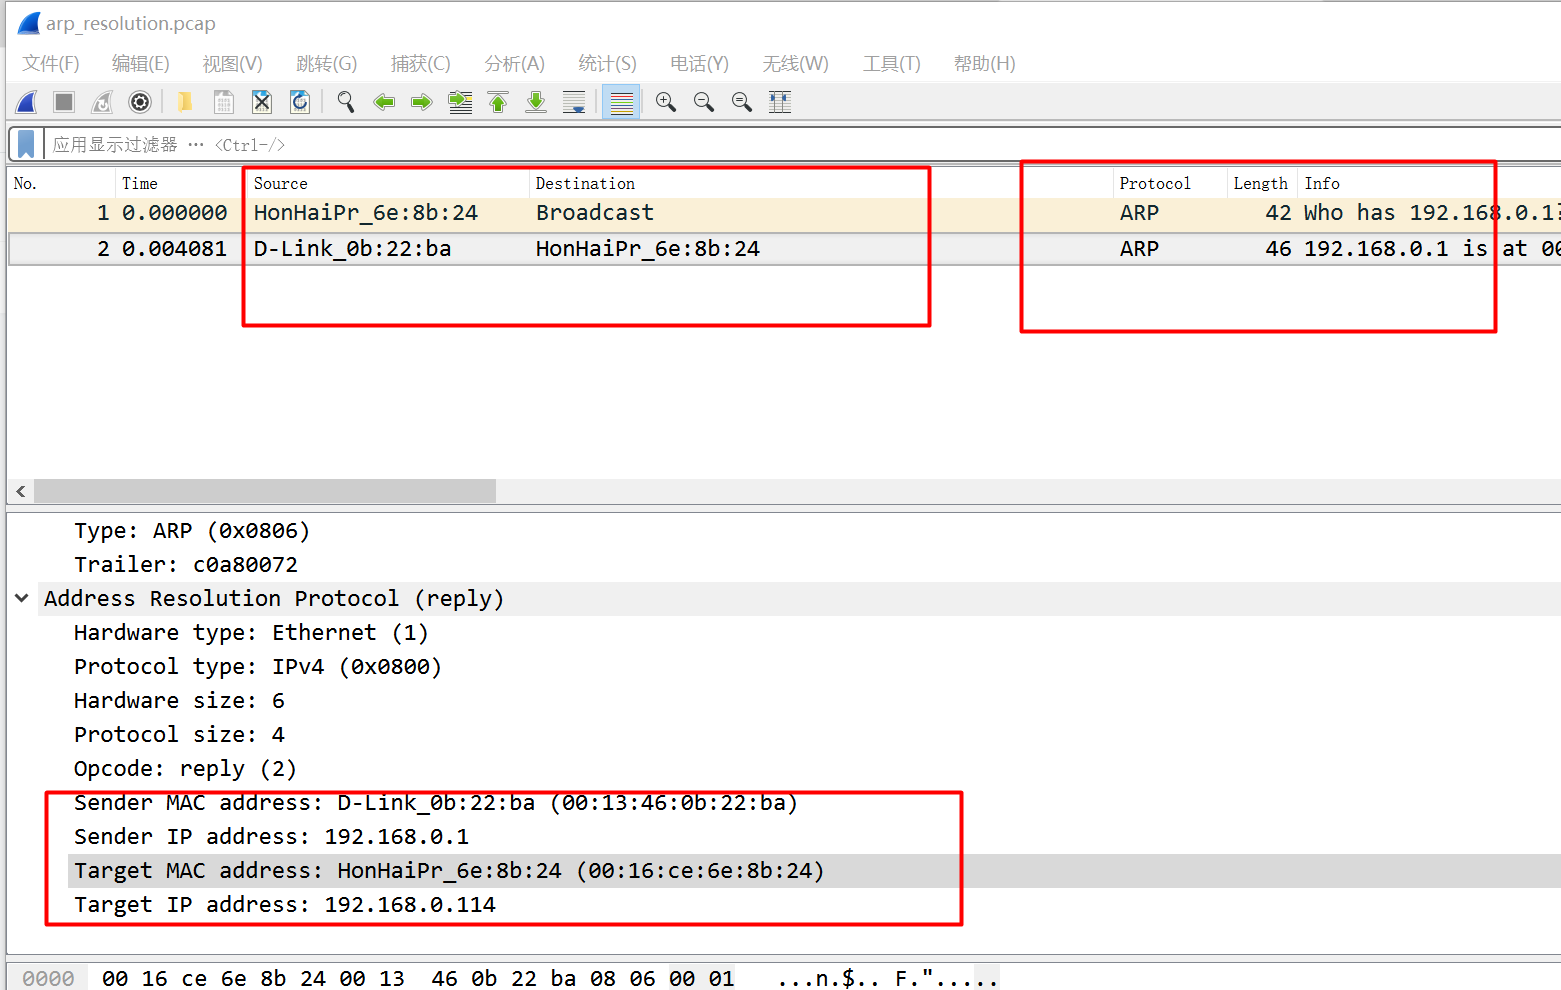Sort by the Time column header
Image resolution: width=1561 pixels, height=990 pixels.
(x=181, y=183)
